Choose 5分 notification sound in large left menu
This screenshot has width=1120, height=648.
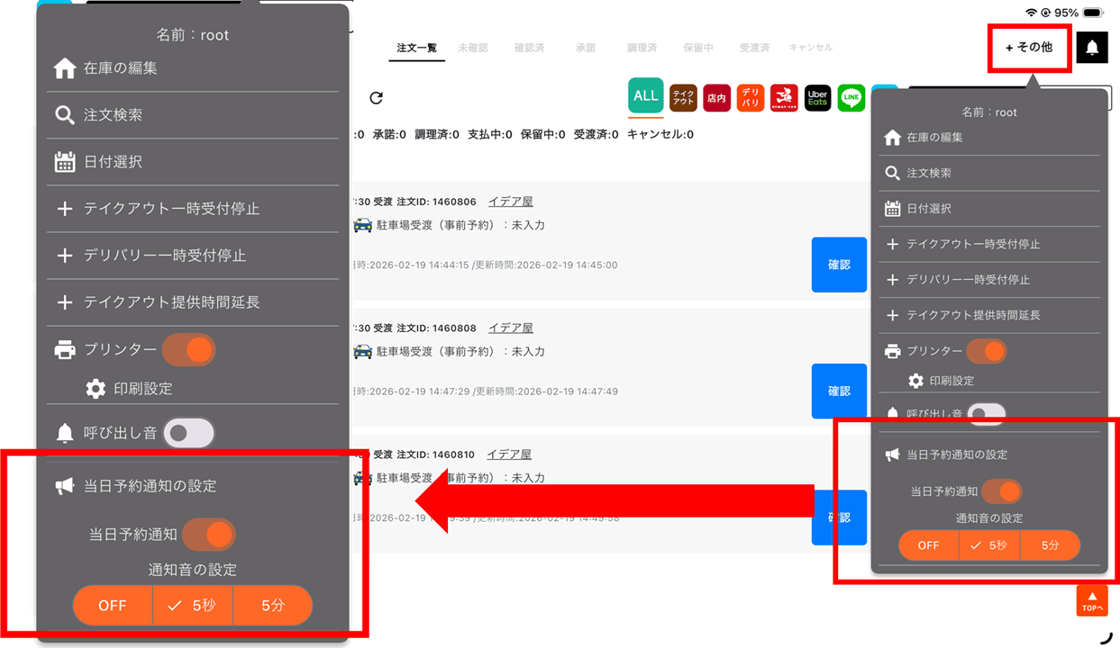coord(272,606)
